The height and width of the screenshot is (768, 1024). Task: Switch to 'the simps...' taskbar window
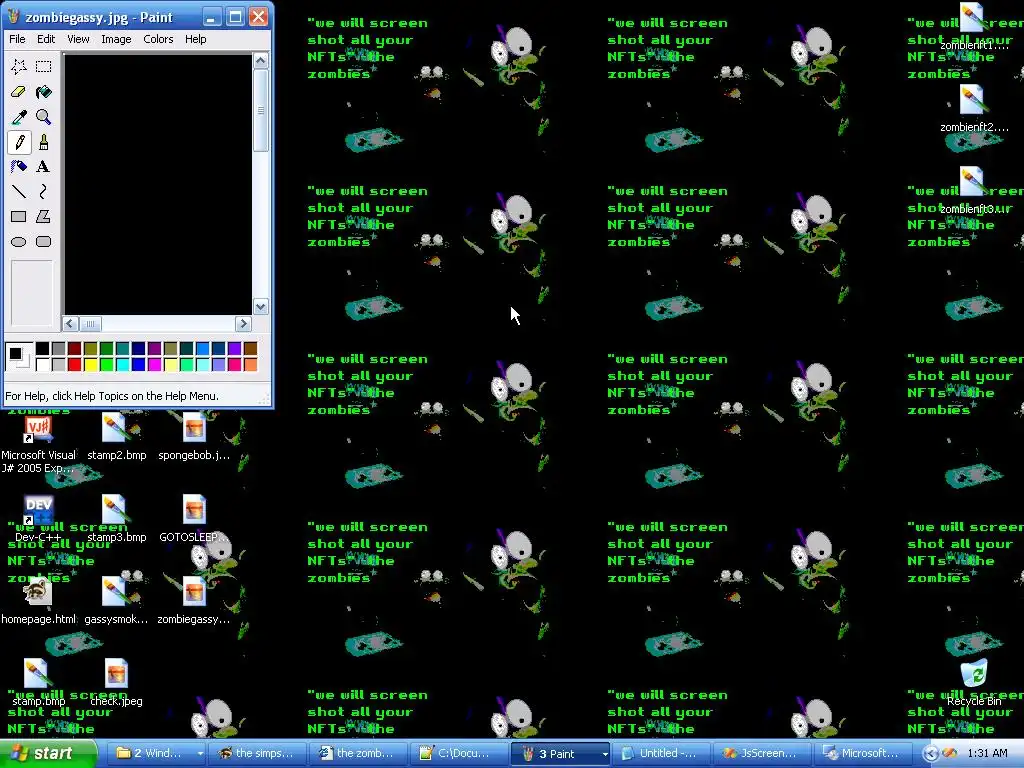pyautogui.click(x=259, y=754)
